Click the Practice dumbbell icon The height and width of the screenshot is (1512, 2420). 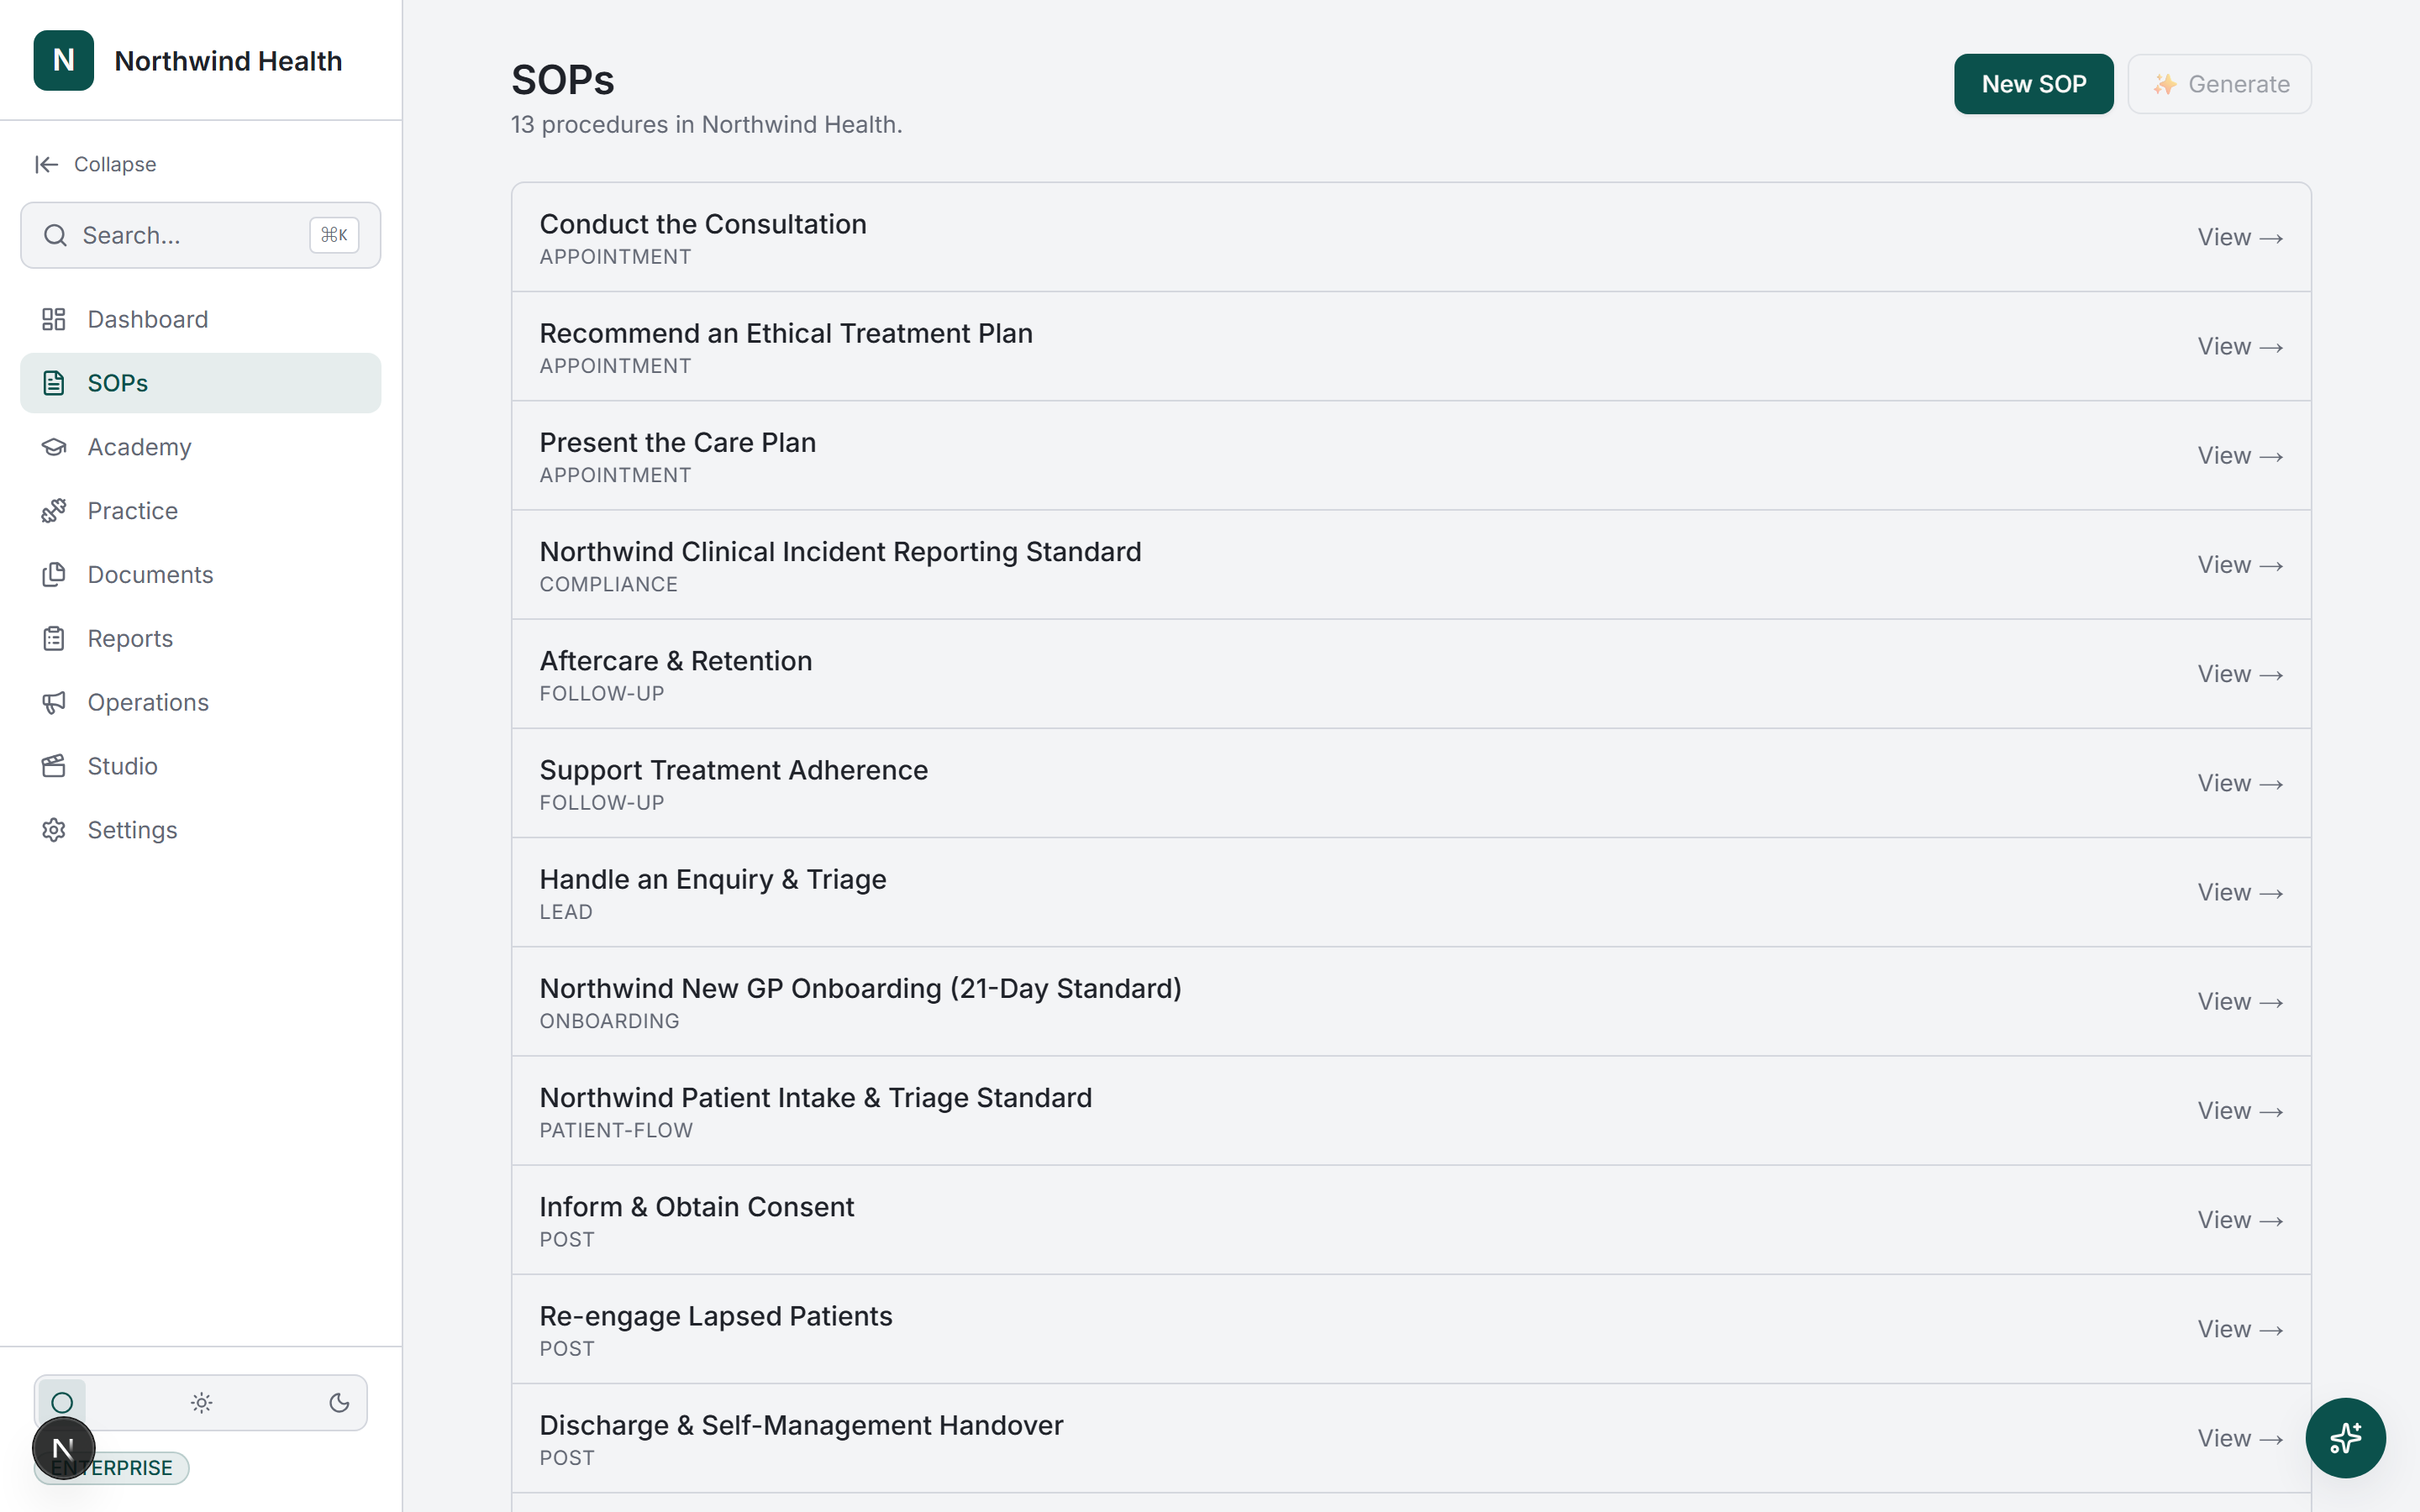point(54,511)
